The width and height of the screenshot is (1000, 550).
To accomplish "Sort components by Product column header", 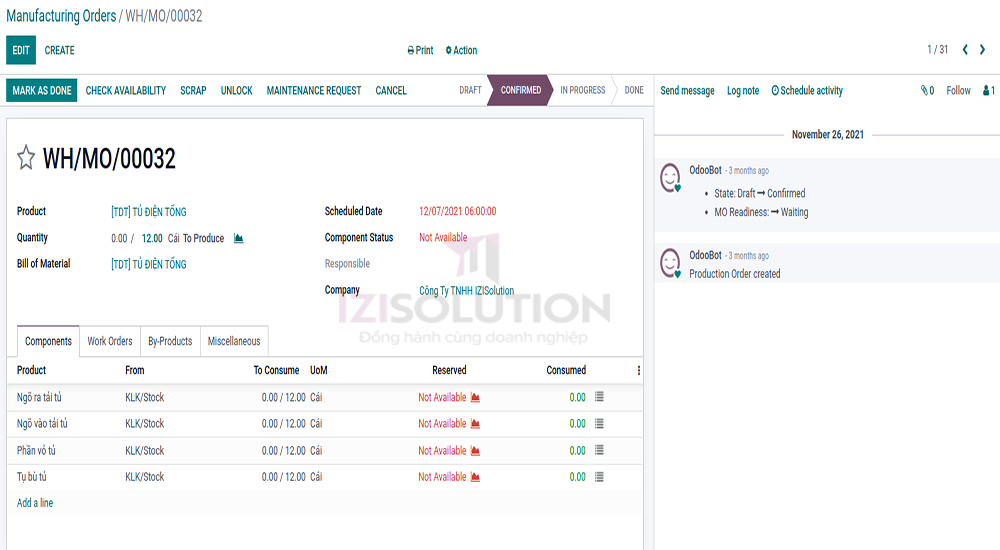I will click(x=31, y=370).
